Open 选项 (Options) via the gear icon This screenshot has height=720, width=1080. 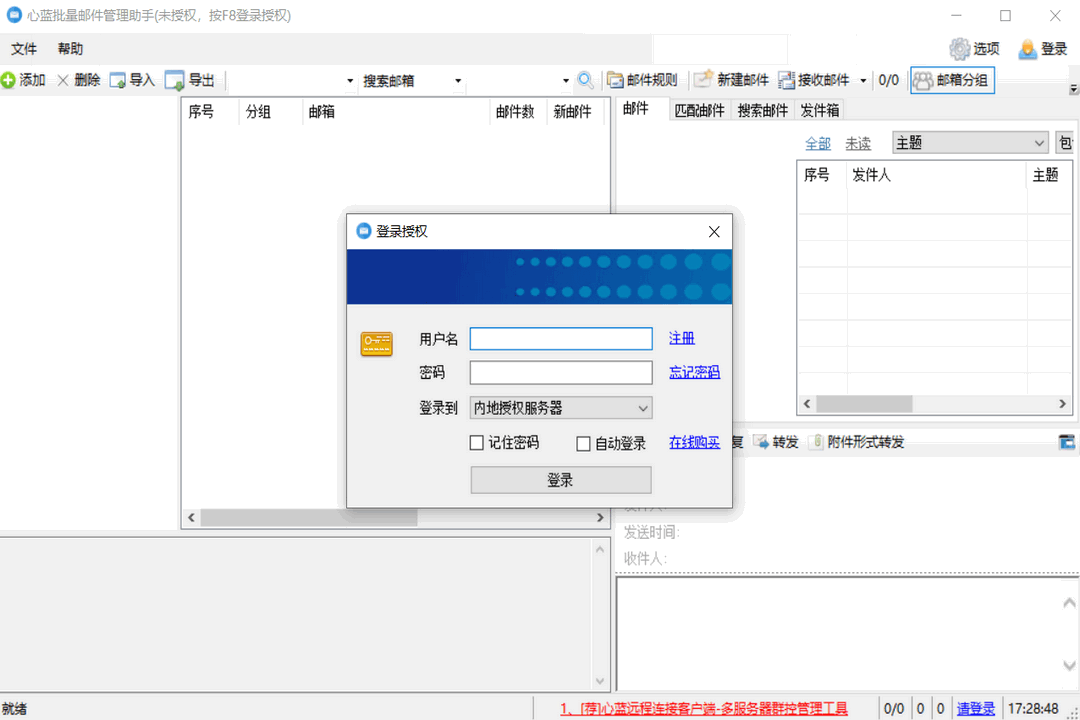(x=958, y=48)
